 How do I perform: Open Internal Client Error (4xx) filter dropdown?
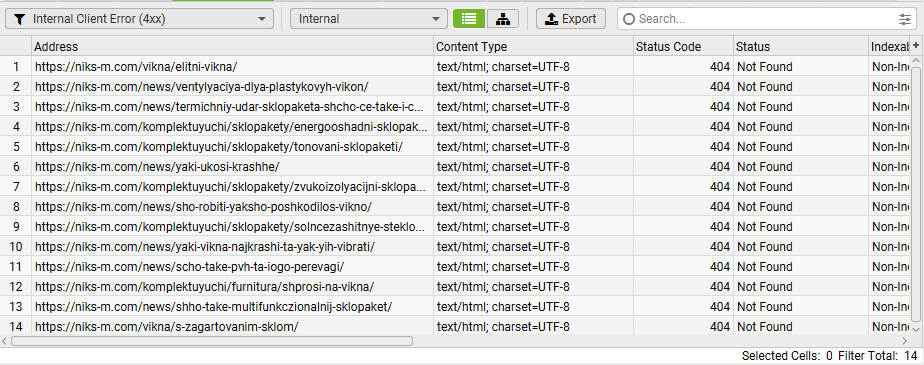pos(140,19)
